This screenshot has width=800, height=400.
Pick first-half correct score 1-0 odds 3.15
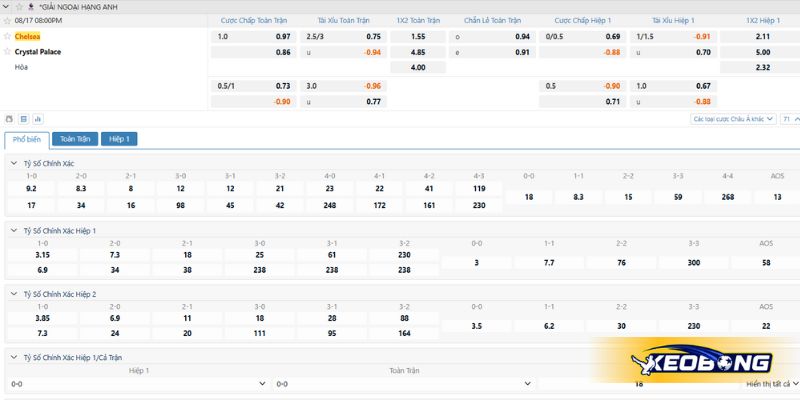43,255
